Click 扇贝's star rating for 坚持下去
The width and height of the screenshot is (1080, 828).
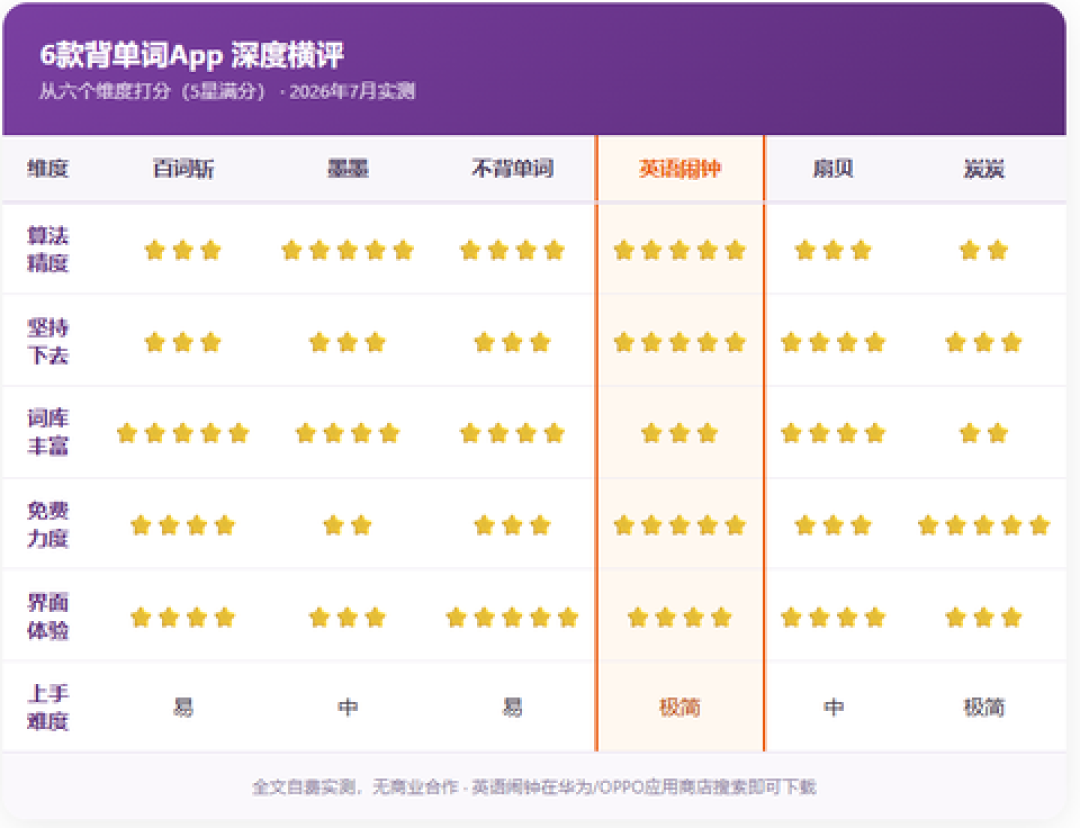[833, 342]
